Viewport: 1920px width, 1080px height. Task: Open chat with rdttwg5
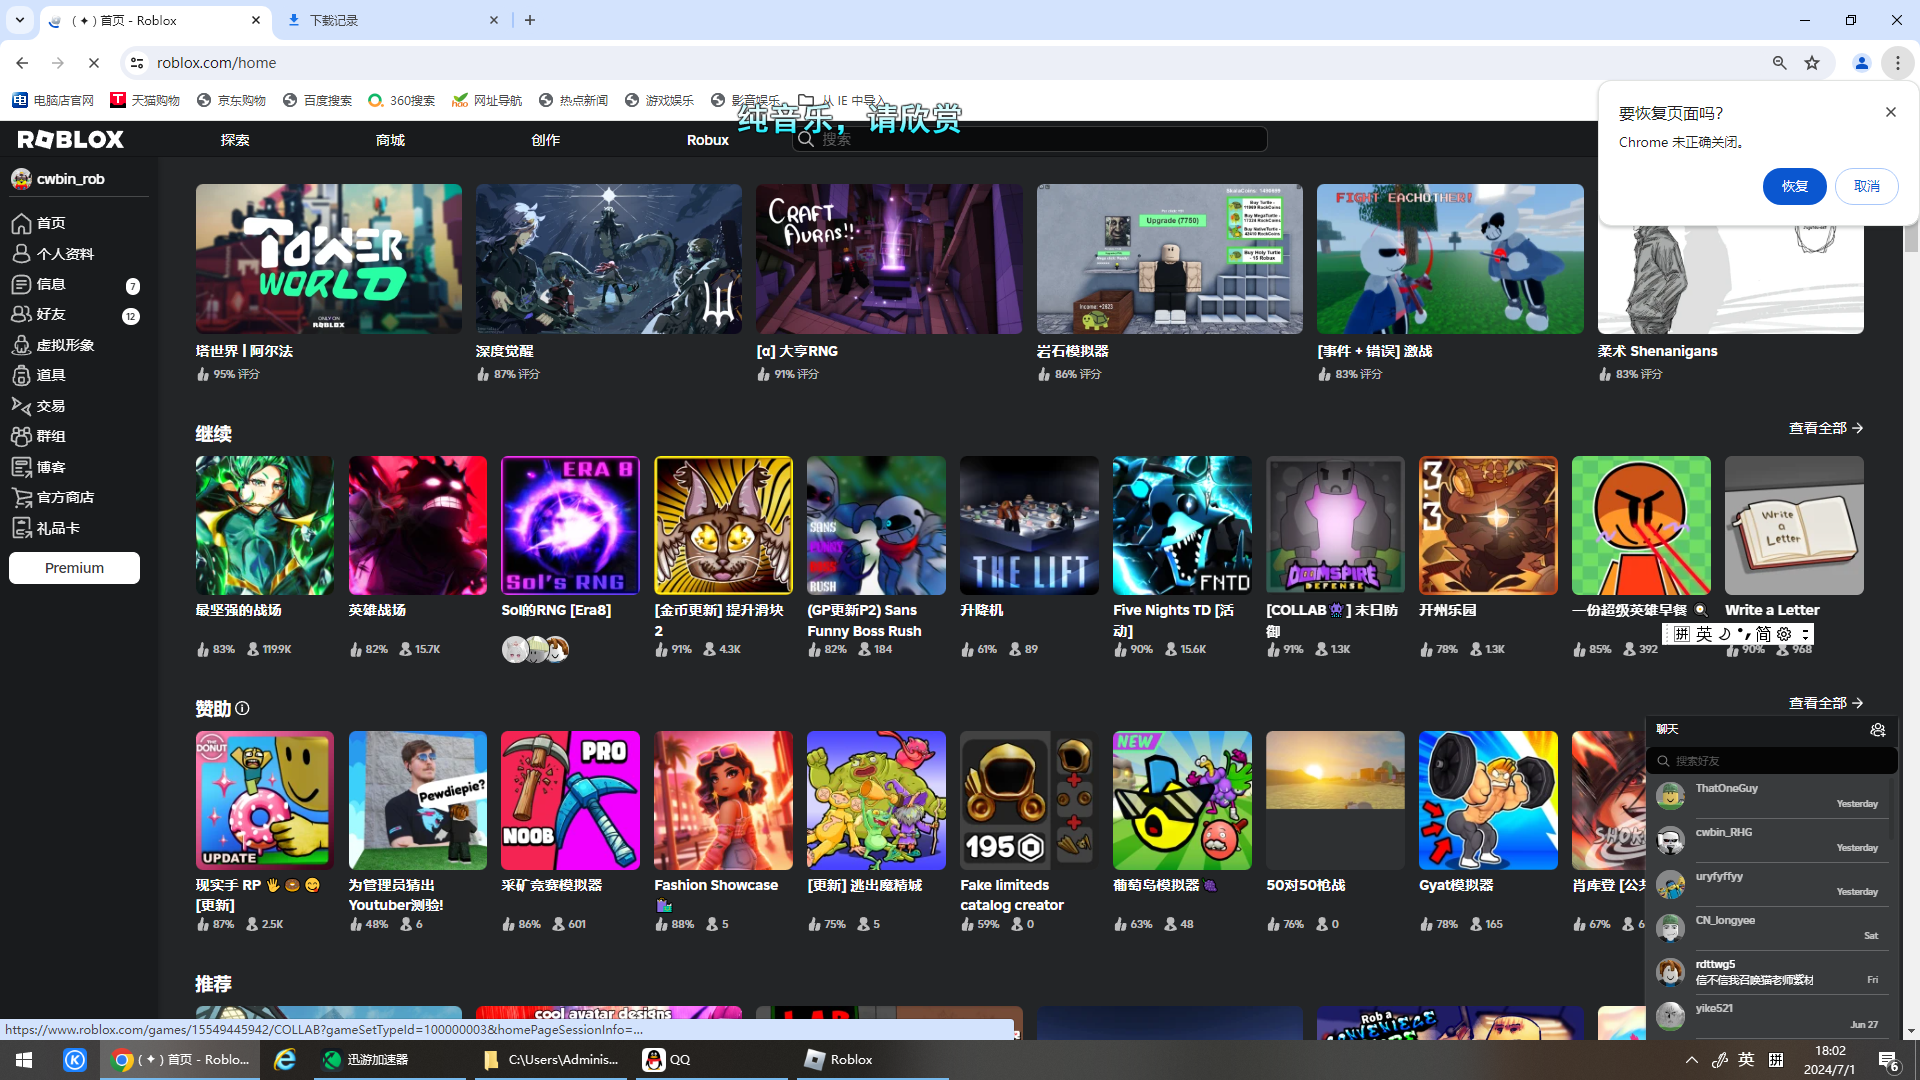tap(1771, 972)
